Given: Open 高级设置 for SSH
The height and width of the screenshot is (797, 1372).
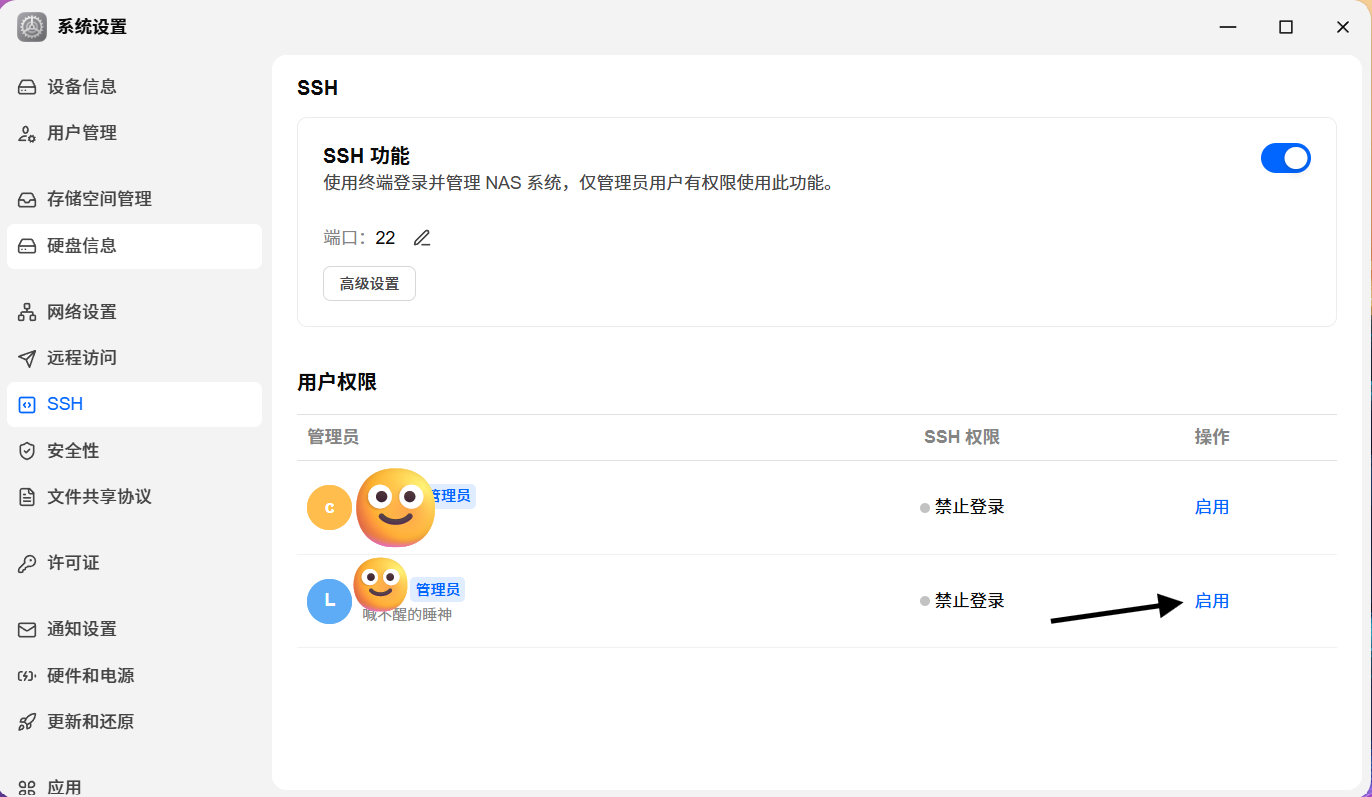Looking at the screenshot, I should click(x=369, y=283).
